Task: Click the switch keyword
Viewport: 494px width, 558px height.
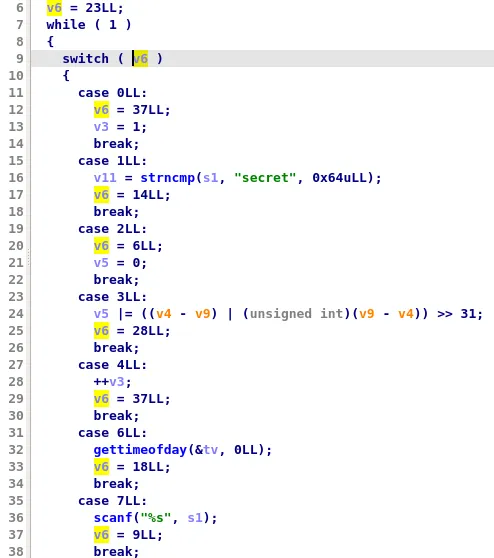Action: (x=85, y=58)
